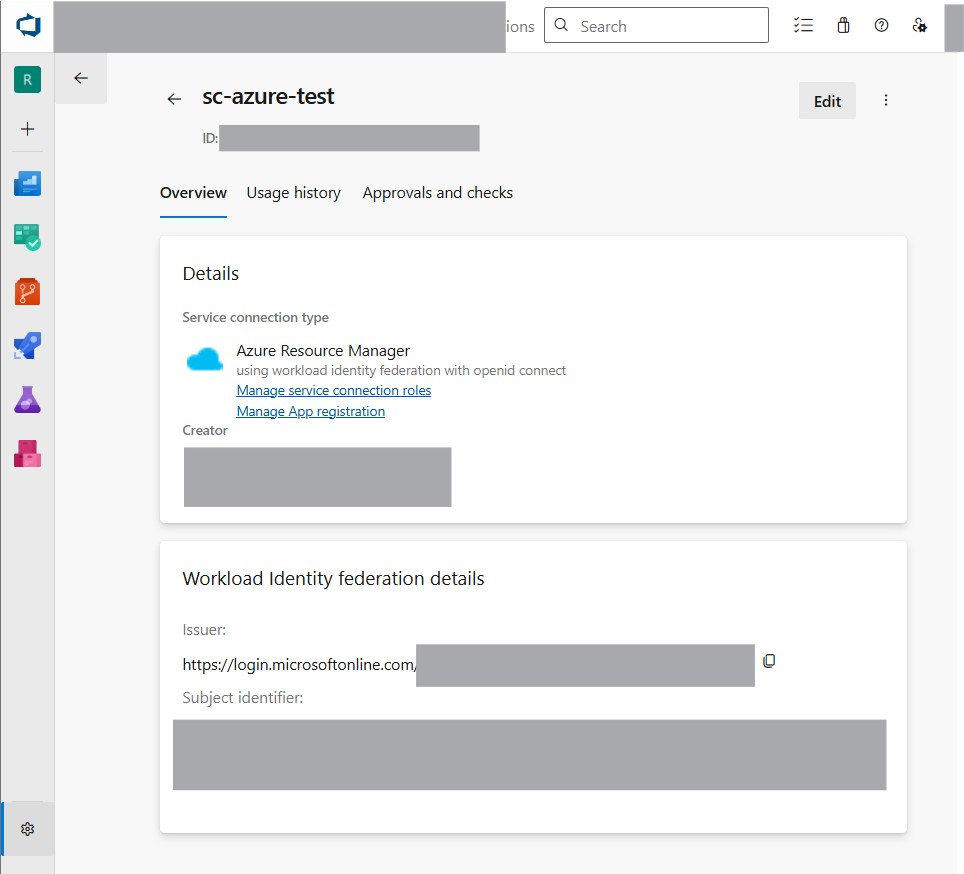This screenshot has width=964, height=874.
Task: Collapse the settings panel back arrow
Action: coord(81,78)
